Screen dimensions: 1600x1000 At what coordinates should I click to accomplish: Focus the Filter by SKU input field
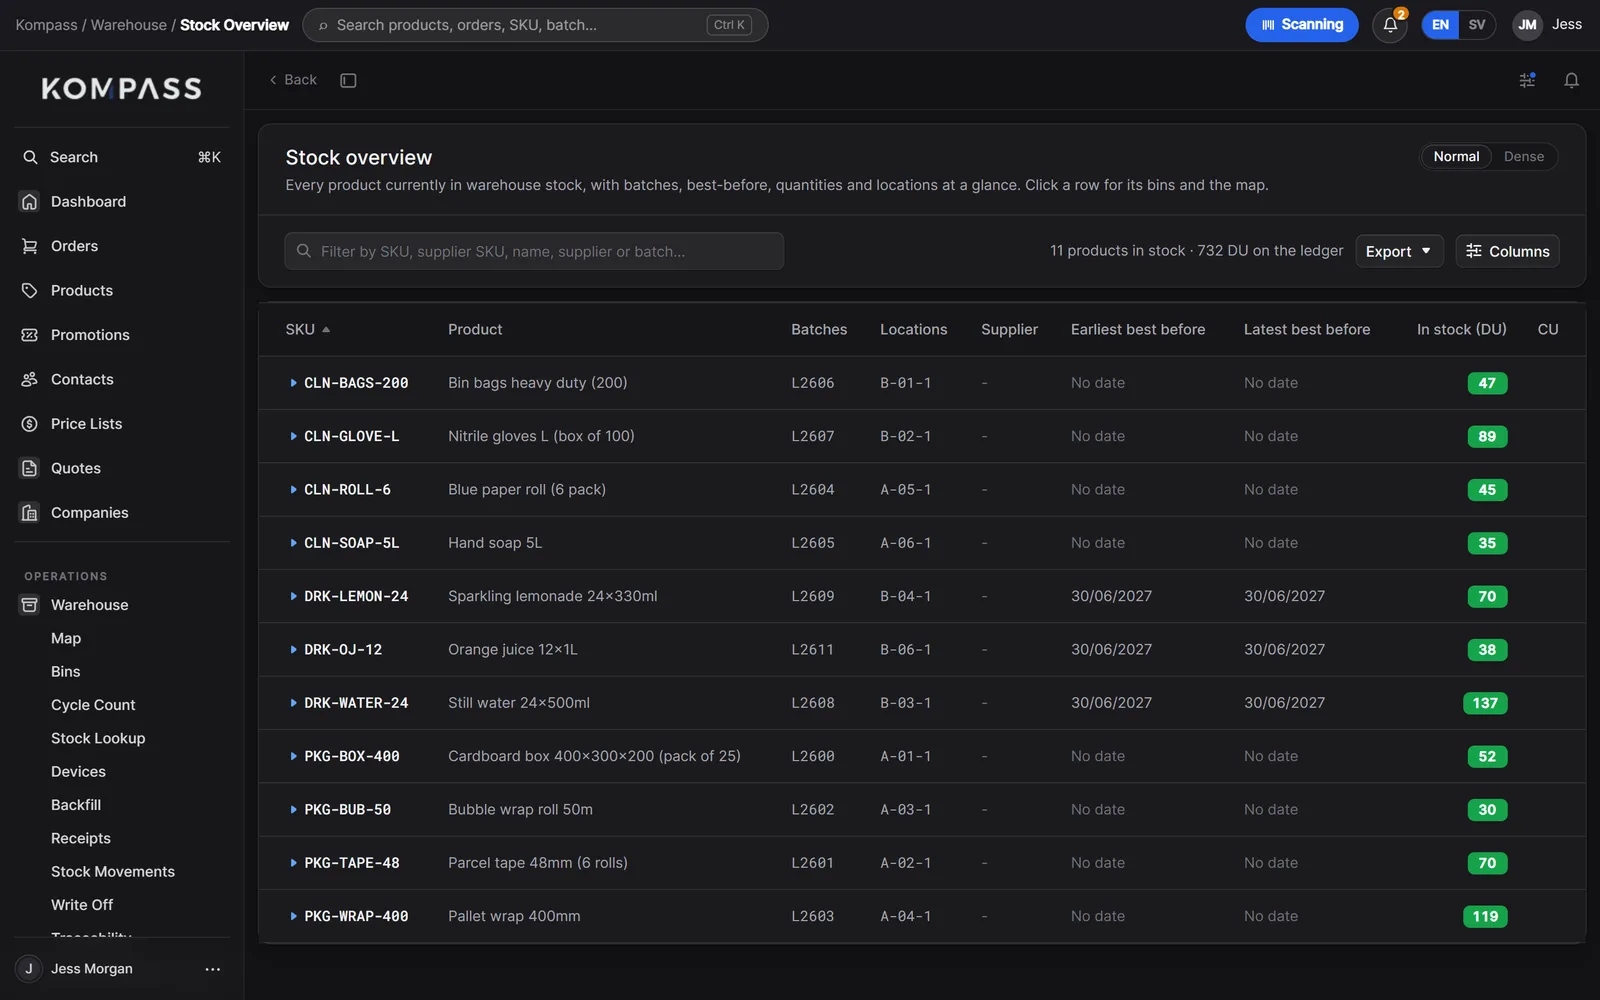[x=534, y=251]
